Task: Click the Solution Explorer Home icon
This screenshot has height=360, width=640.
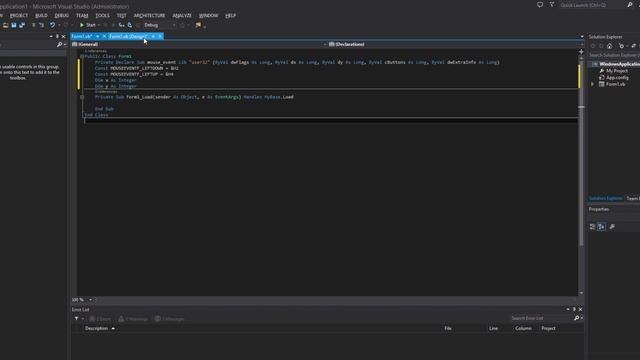Action: coord(609,46)
